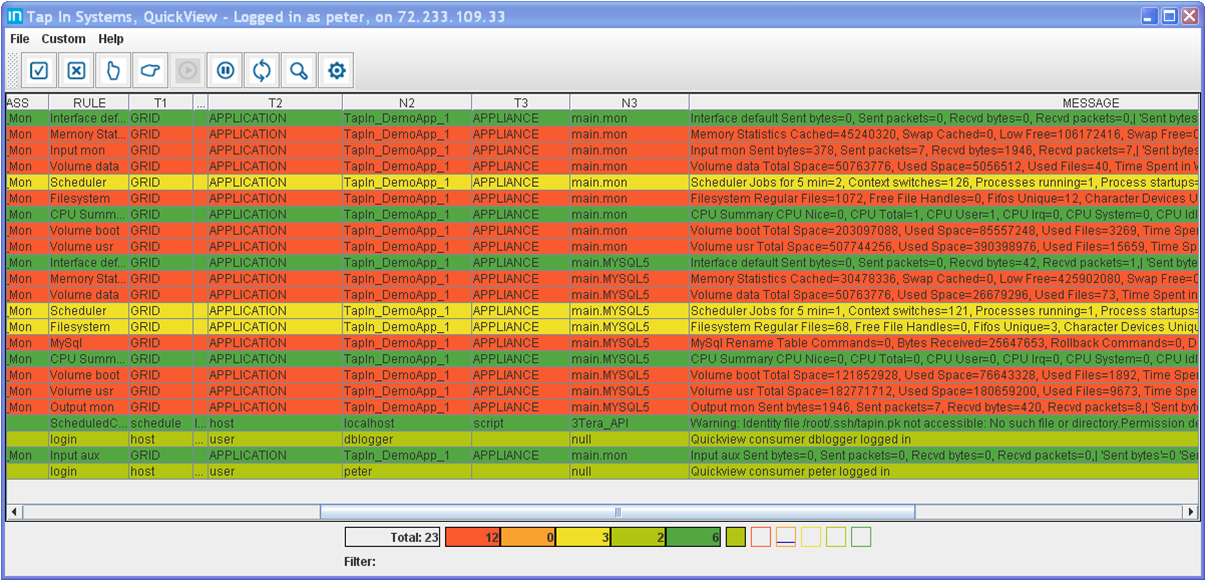The image size is (1206, 581).
Task: Click 'Filesystem Regular Files=68' message
Action: (x=943, y=327)
